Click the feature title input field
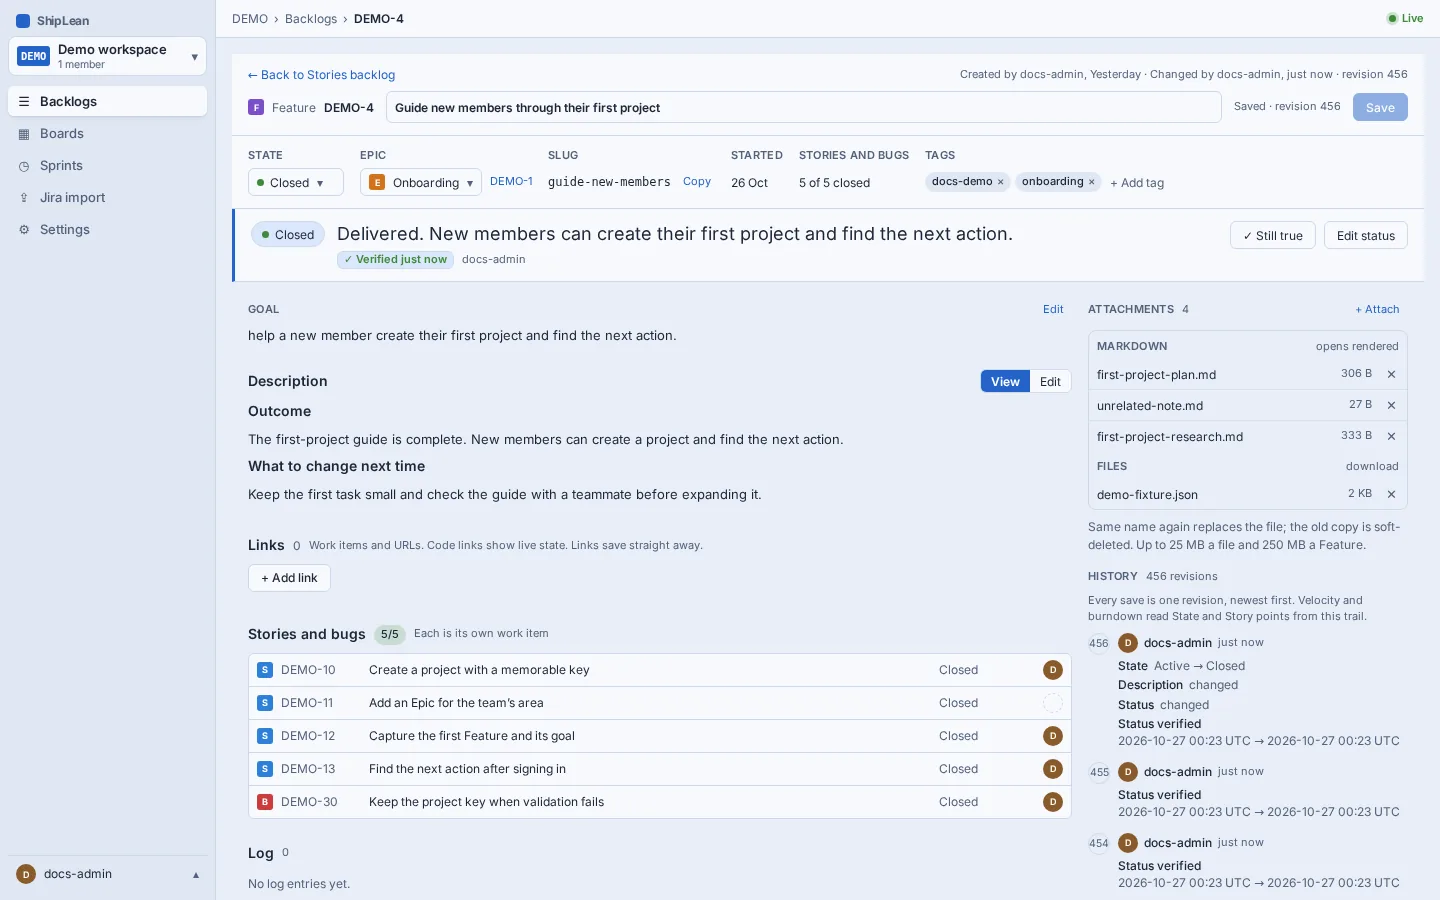Image resolution: width=1440 pixels, height=900 pixels. tap(804, 107)
